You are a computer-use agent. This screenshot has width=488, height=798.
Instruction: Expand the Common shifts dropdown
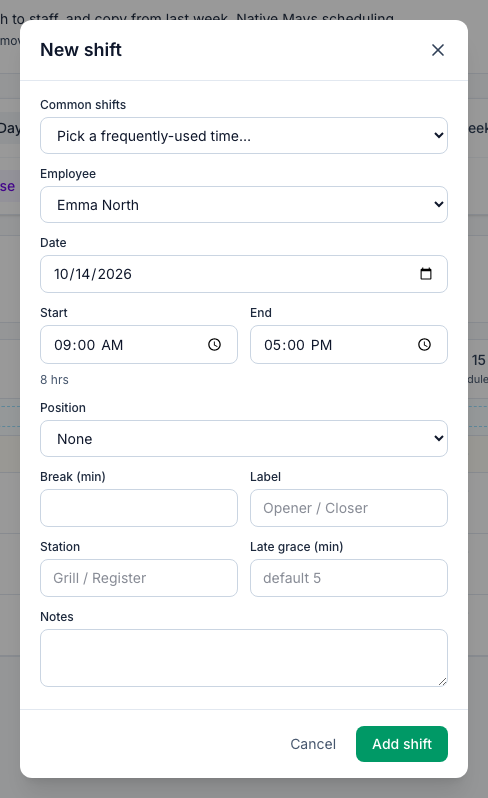coord(244,135)
